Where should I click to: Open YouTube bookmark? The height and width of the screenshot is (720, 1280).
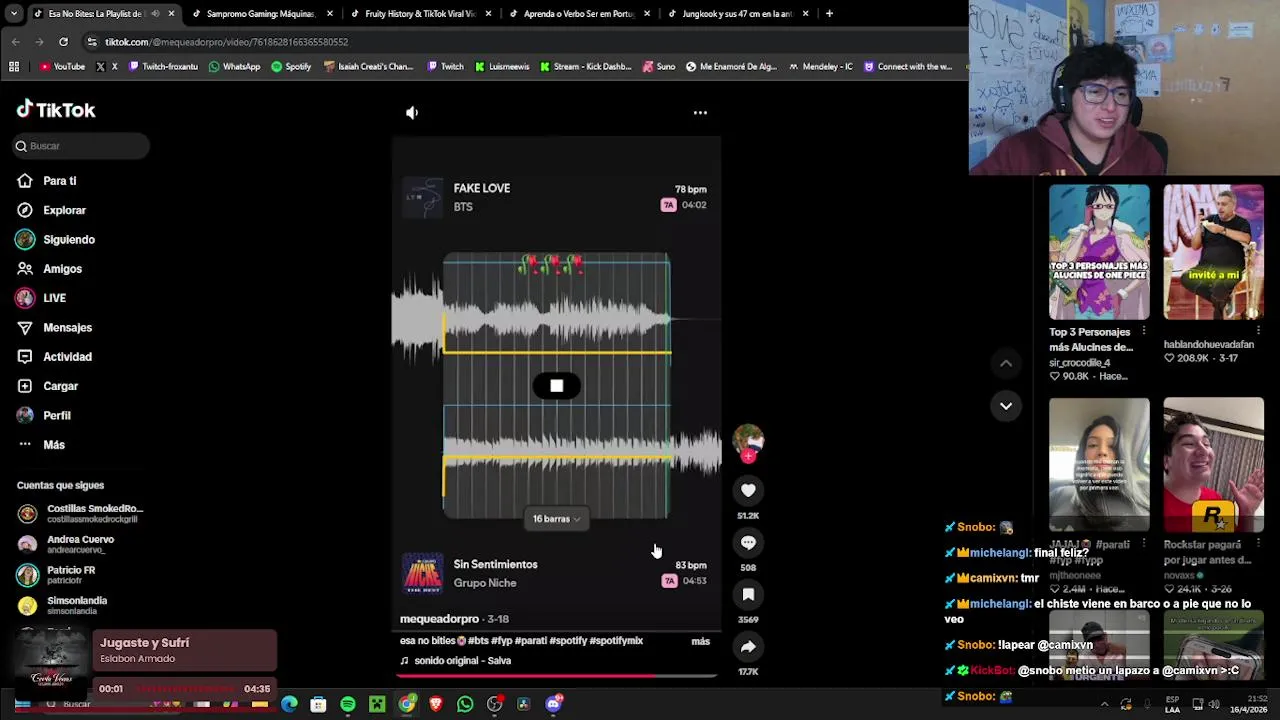pos(62,67)
